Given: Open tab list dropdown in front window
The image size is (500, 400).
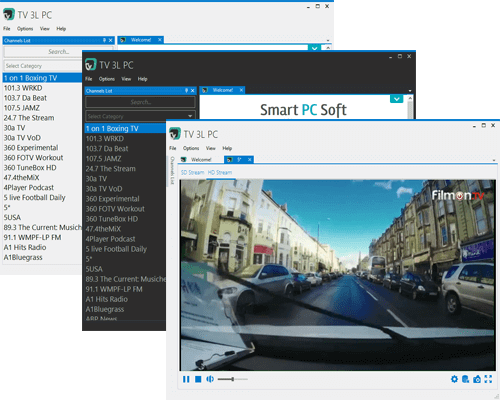Looking at the screenshot, I should tap(494, 160).
